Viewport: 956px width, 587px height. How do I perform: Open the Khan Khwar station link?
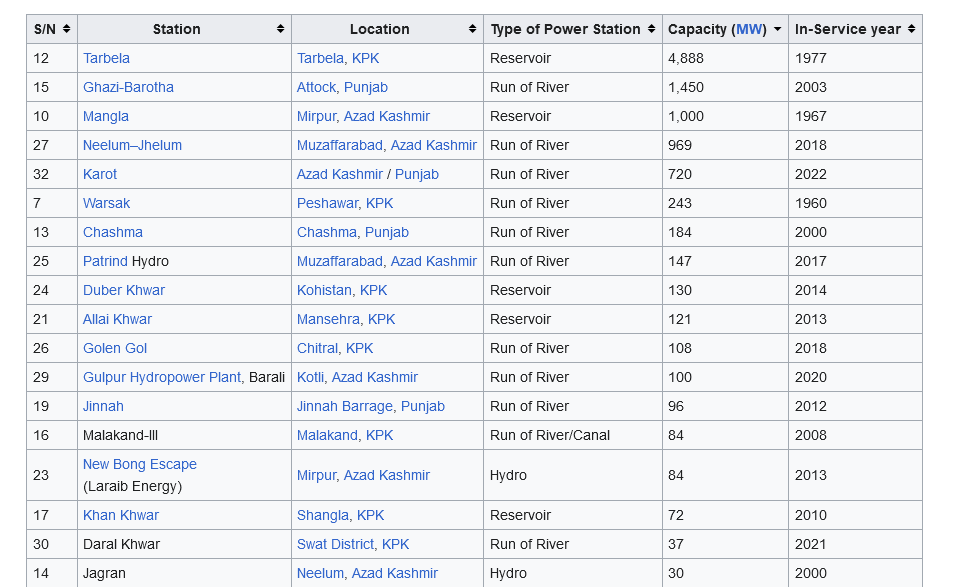[121, 515]
